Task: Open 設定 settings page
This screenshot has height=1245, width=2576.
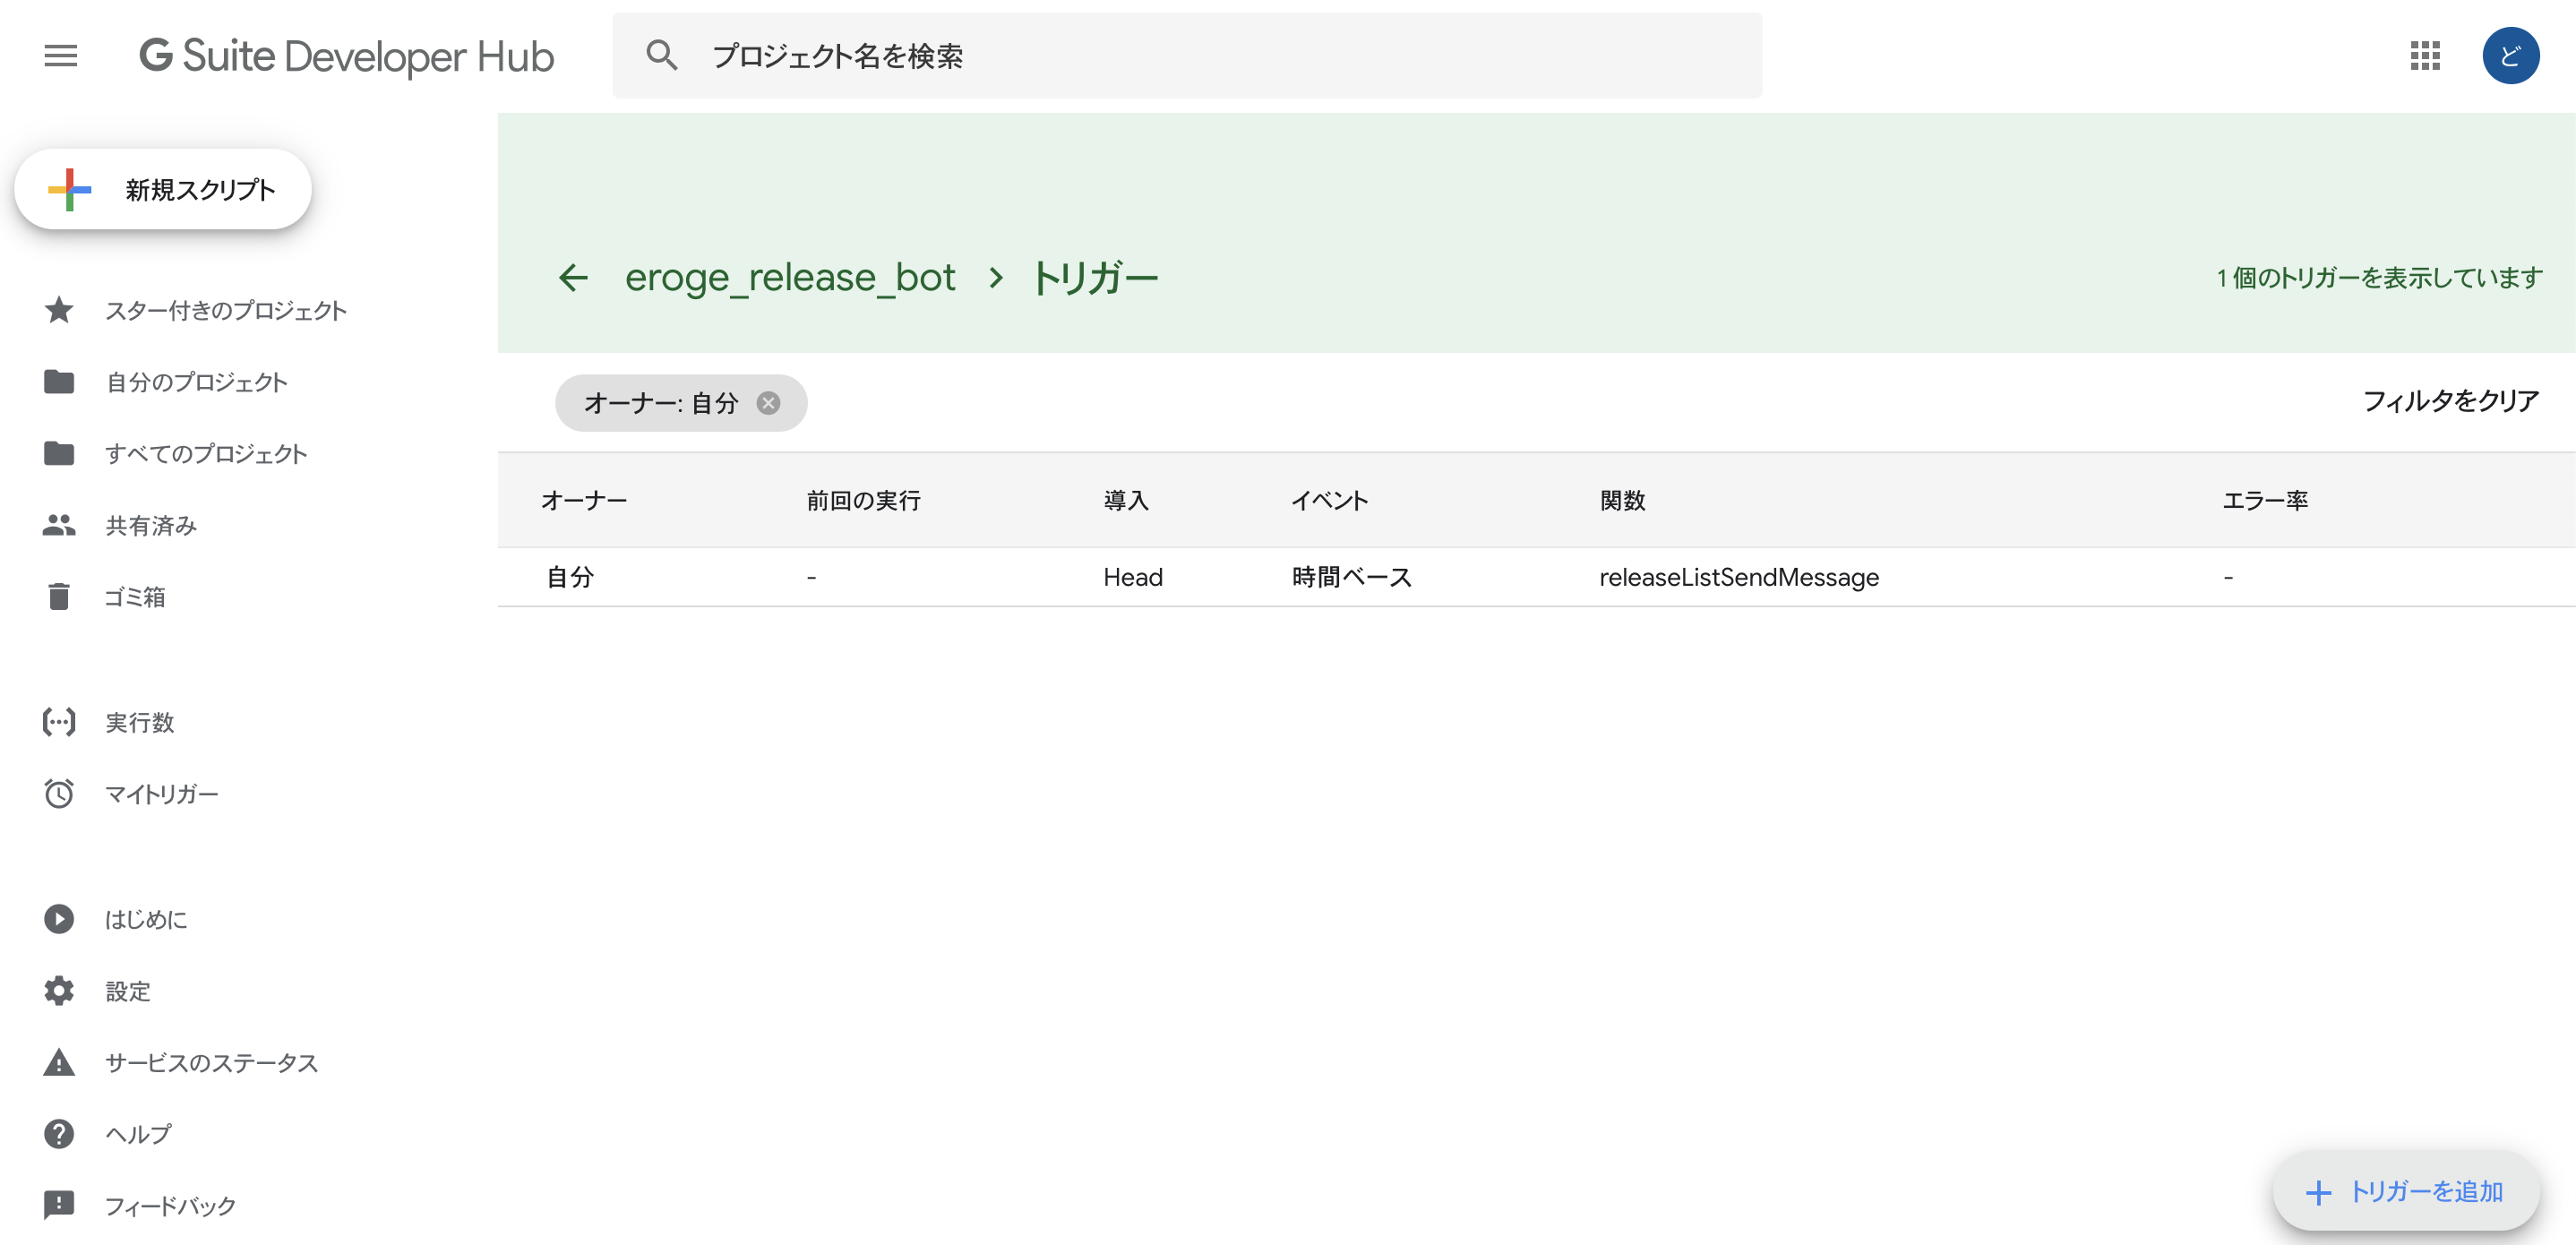Action: click(x=127, y=991)
